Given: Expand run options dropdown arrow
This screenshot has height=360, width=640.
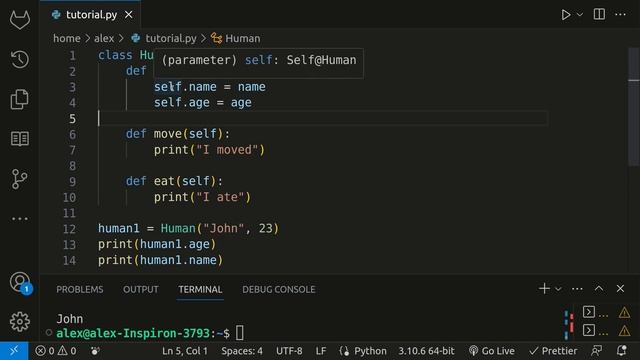Looking at the screenshot, I should coord(580,15).
